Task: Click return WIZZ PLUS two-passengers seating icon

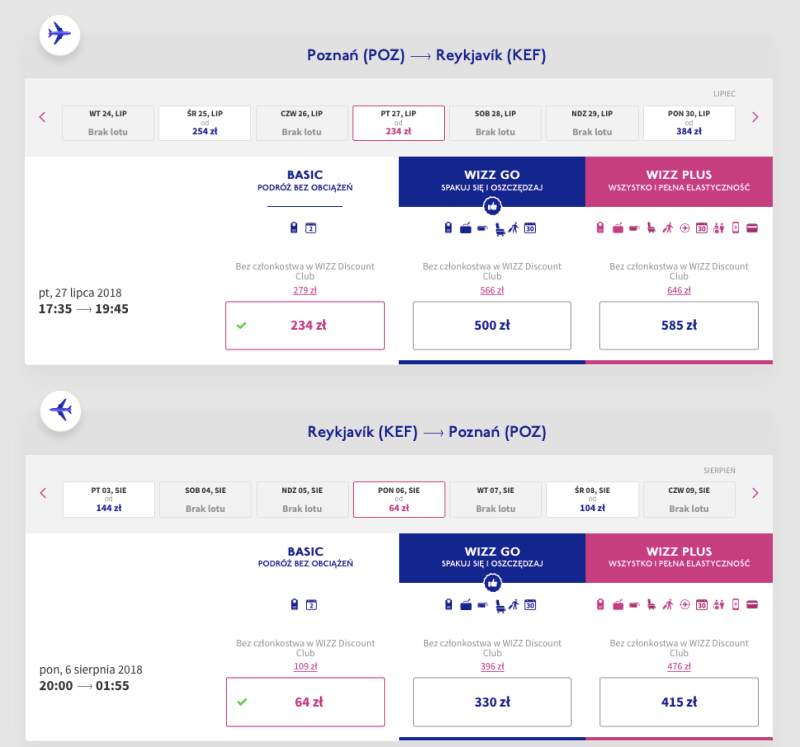Action: pos(719,605)
